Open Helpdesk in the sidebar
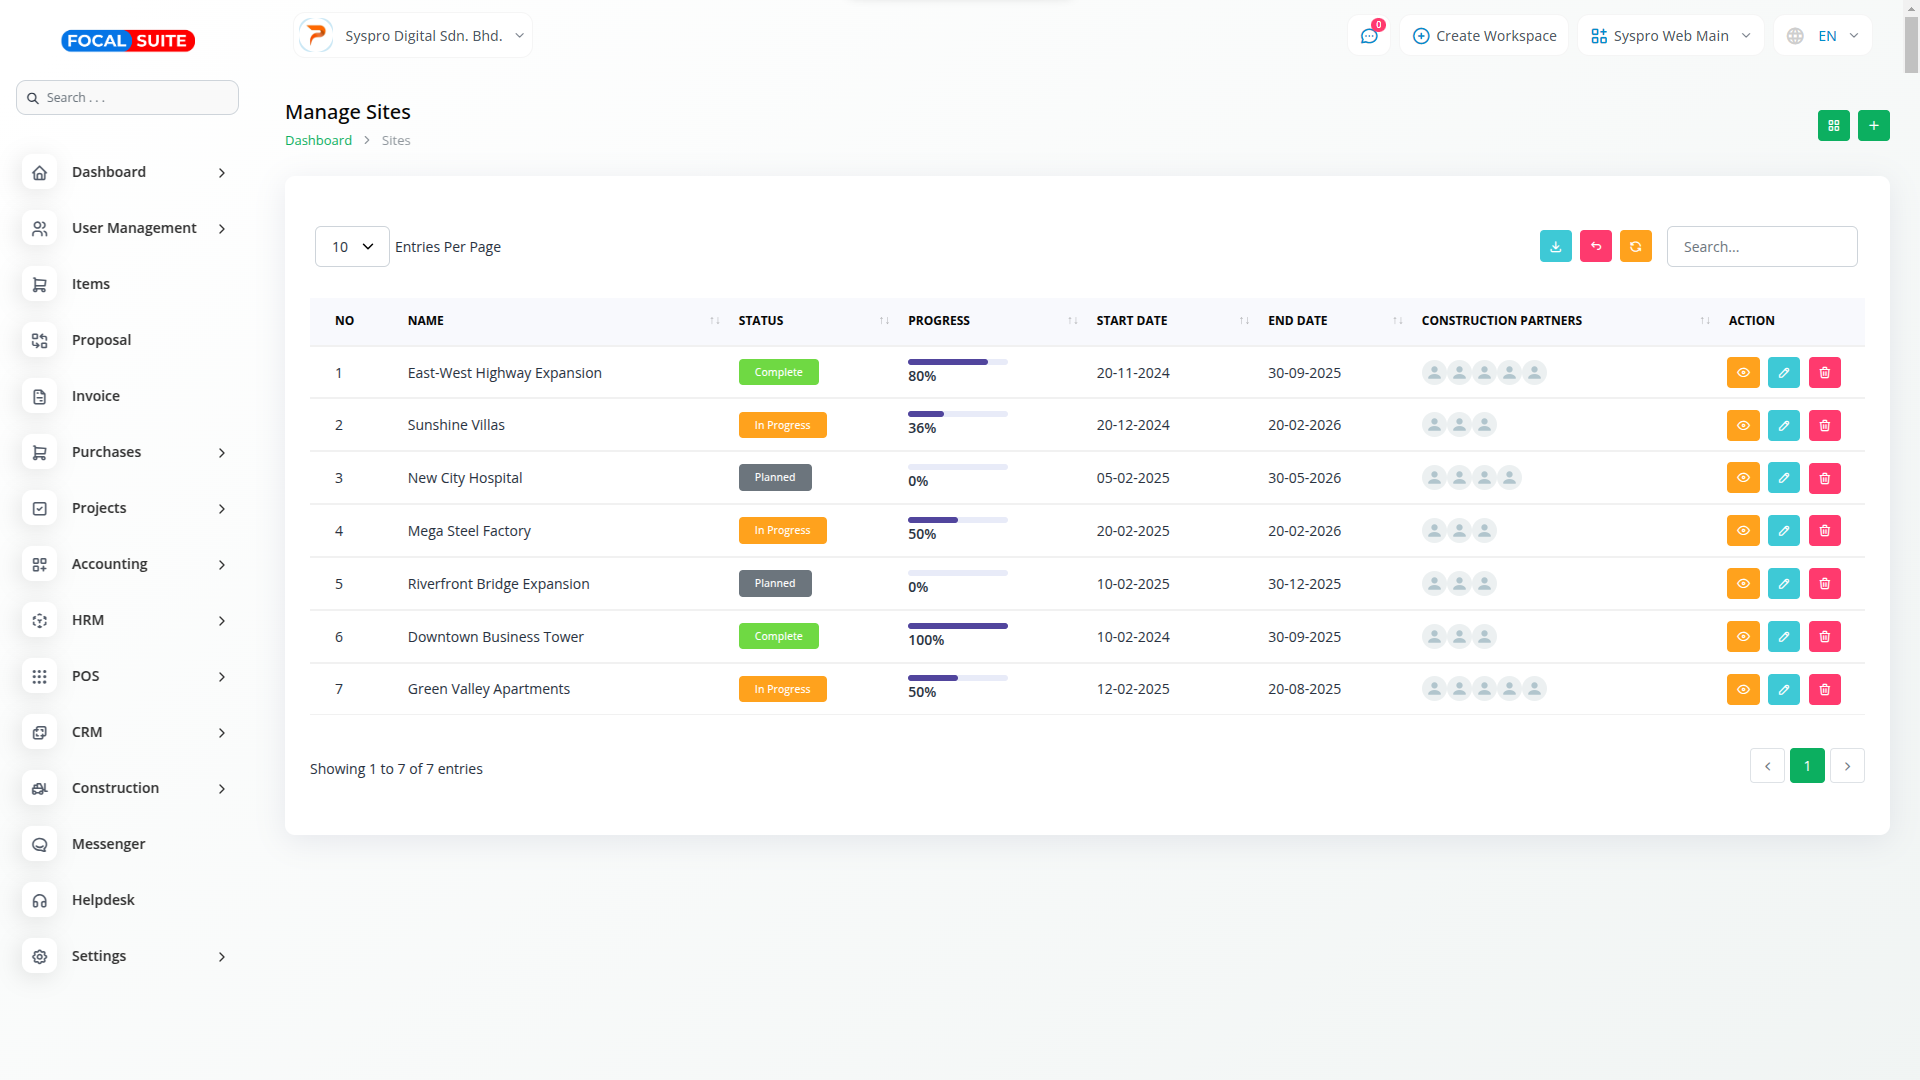1920x1080 pixels. coord(103,900)
